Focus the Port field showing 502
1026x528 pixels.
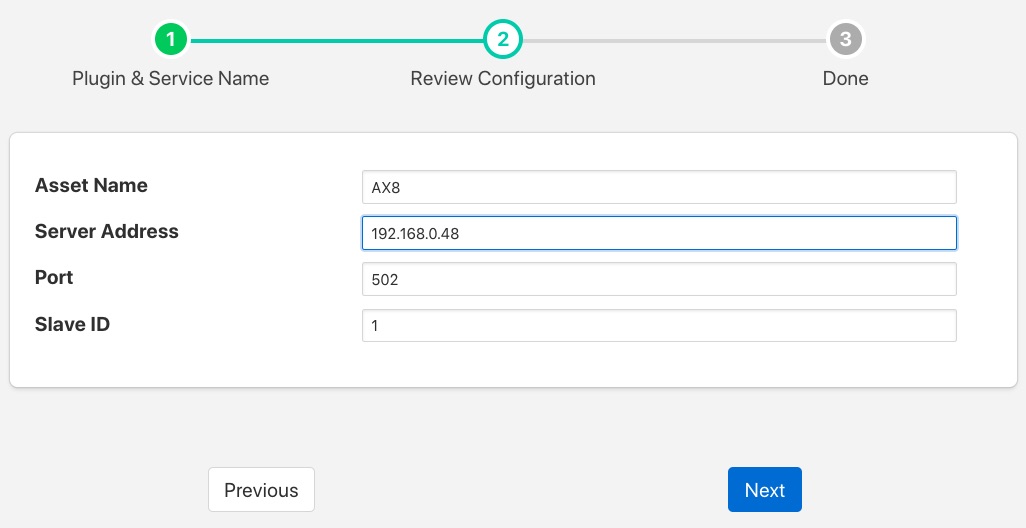point(658,279)
